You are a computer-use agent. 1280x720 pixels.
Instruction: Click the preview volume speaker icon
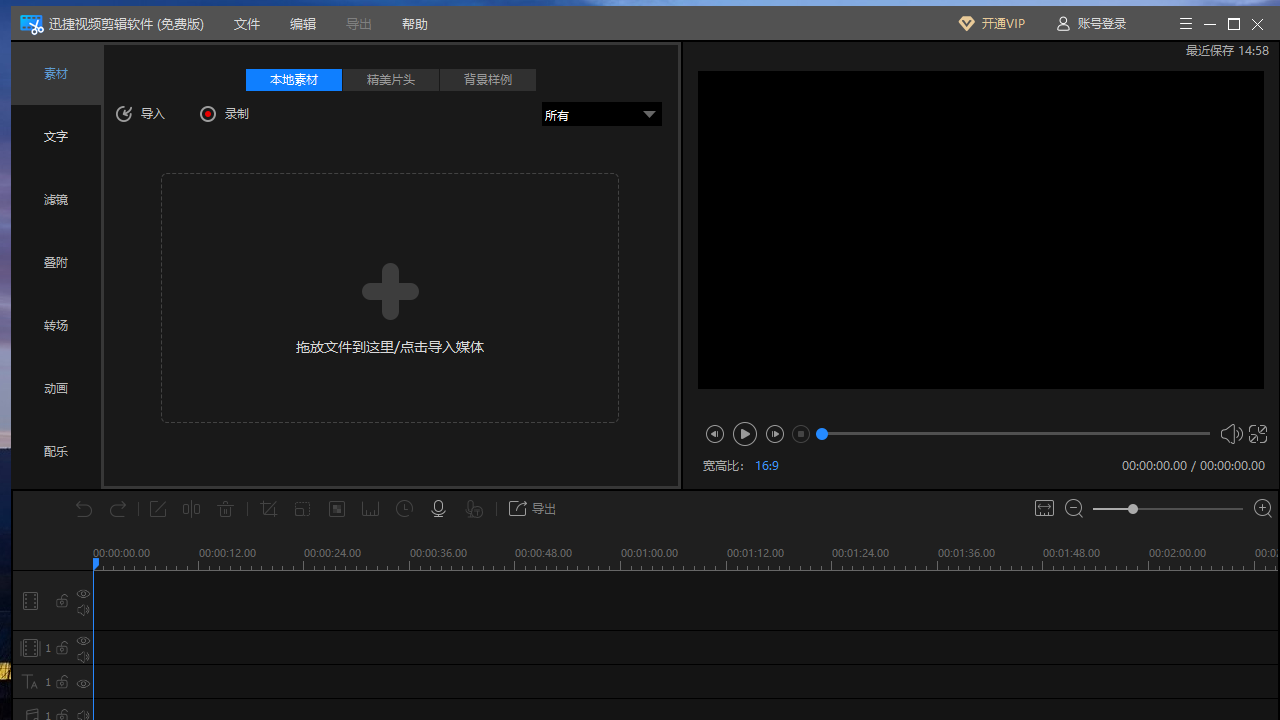1230,434
